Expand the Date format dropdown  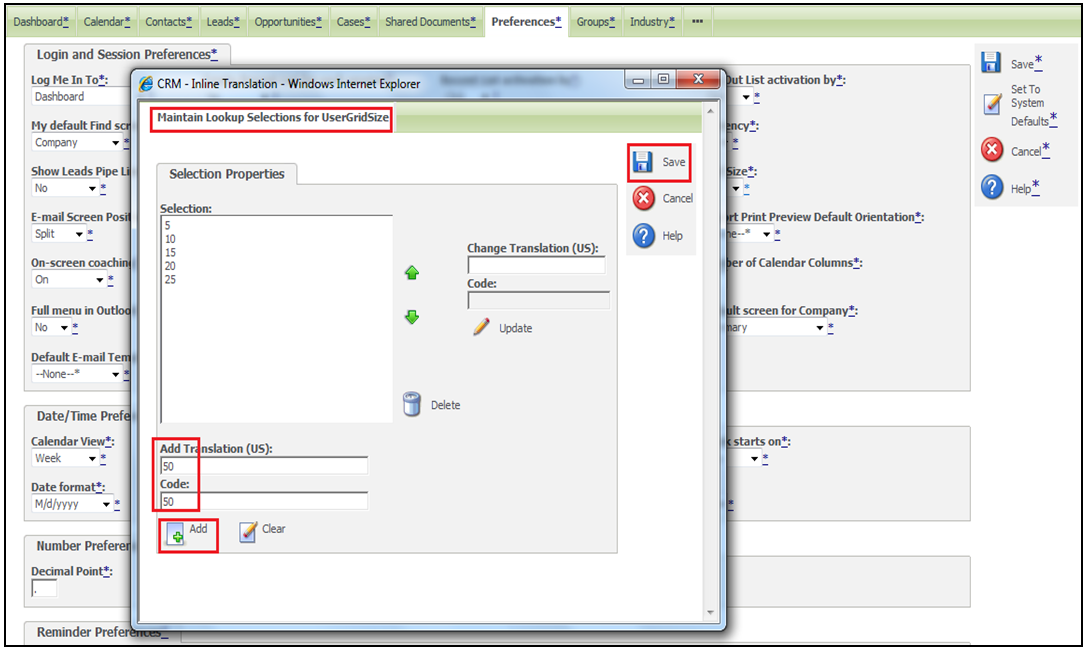[x=105, y=505]
